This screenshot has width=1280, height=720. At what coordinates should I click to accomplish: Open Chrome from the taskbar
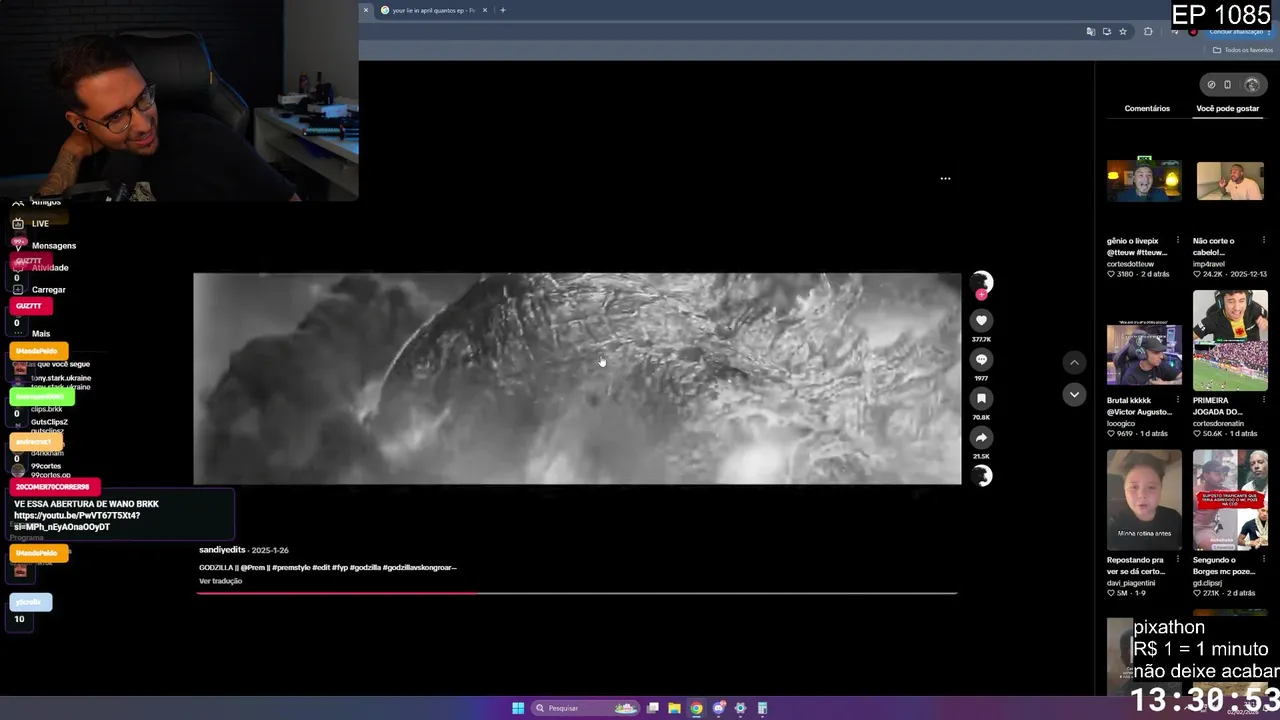[x=696, y=708]
